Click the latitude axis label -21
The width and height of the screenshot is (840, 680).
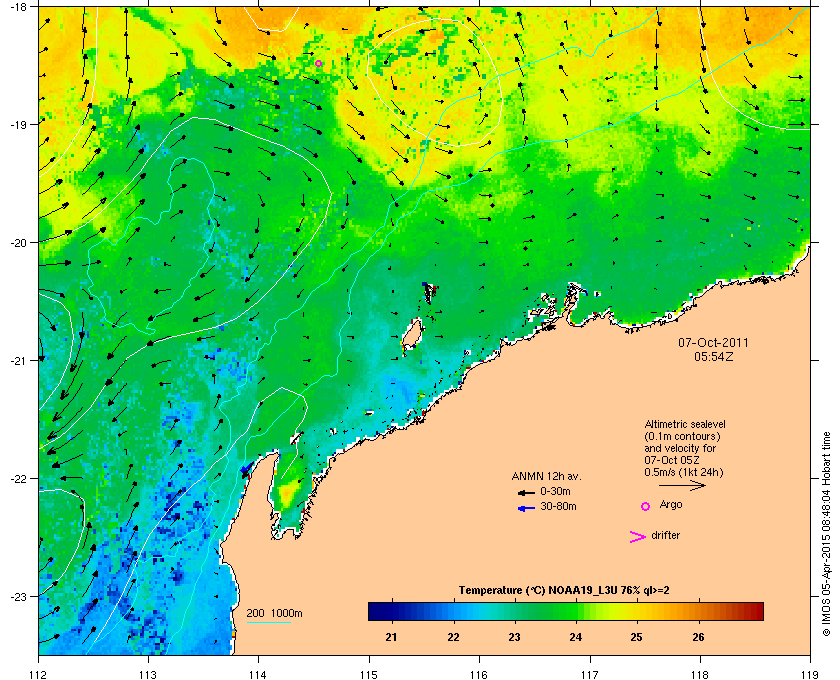click(x=18, y=360)
